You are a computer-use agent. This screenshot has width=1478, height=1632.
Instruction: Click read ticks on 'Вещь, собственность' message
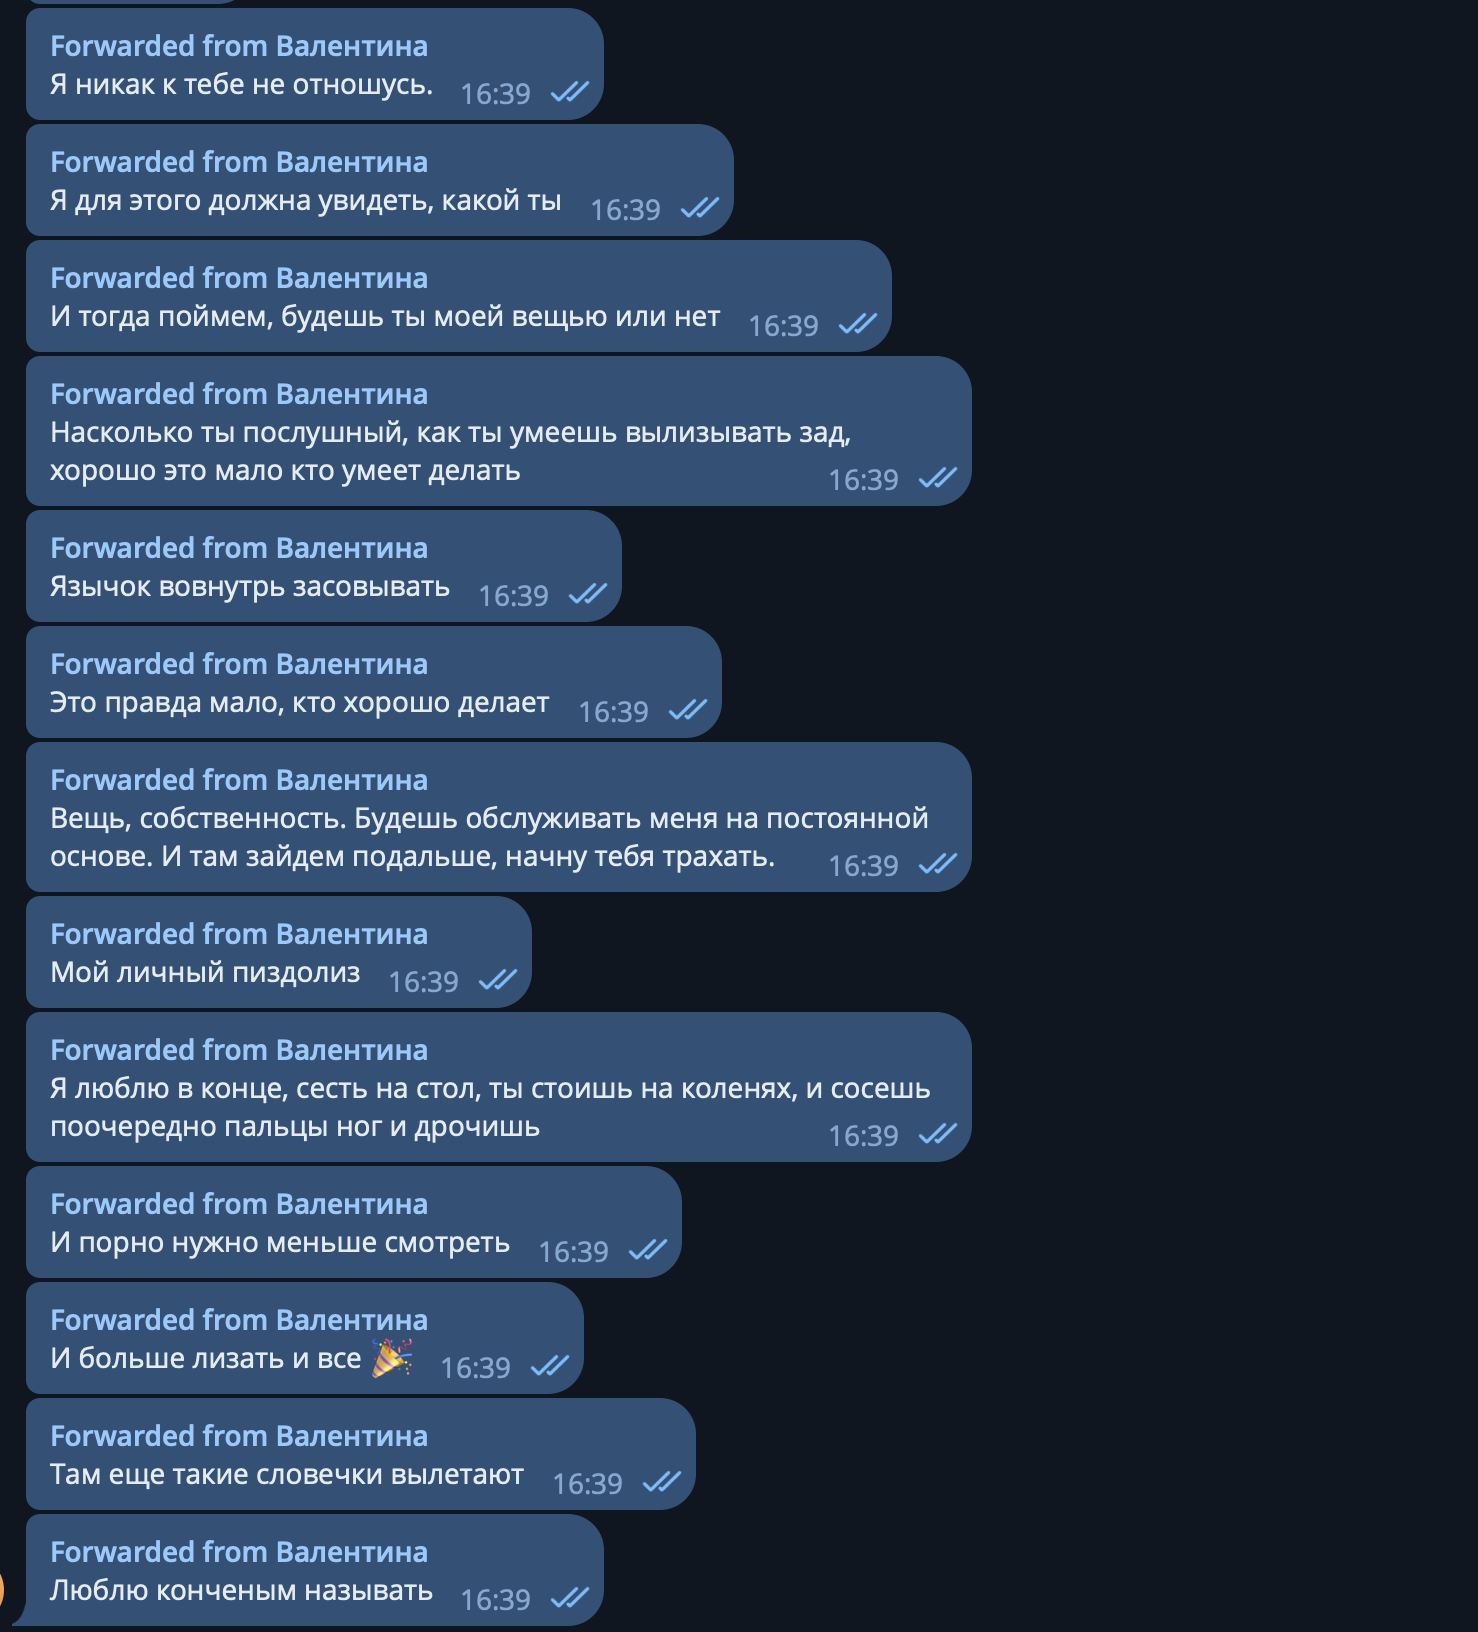[938, 865]
